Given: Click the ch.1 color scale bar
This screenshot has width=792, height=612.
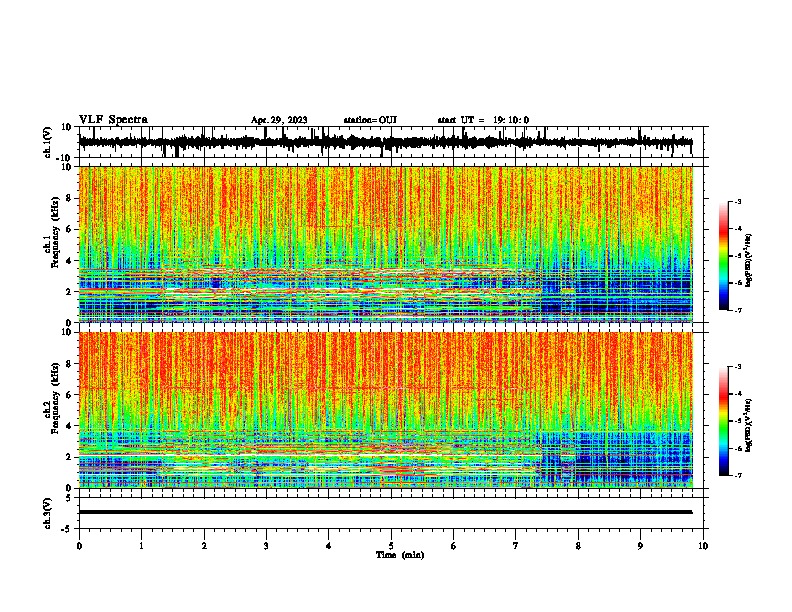Looking at the screenshot, I should pos(724,256).
